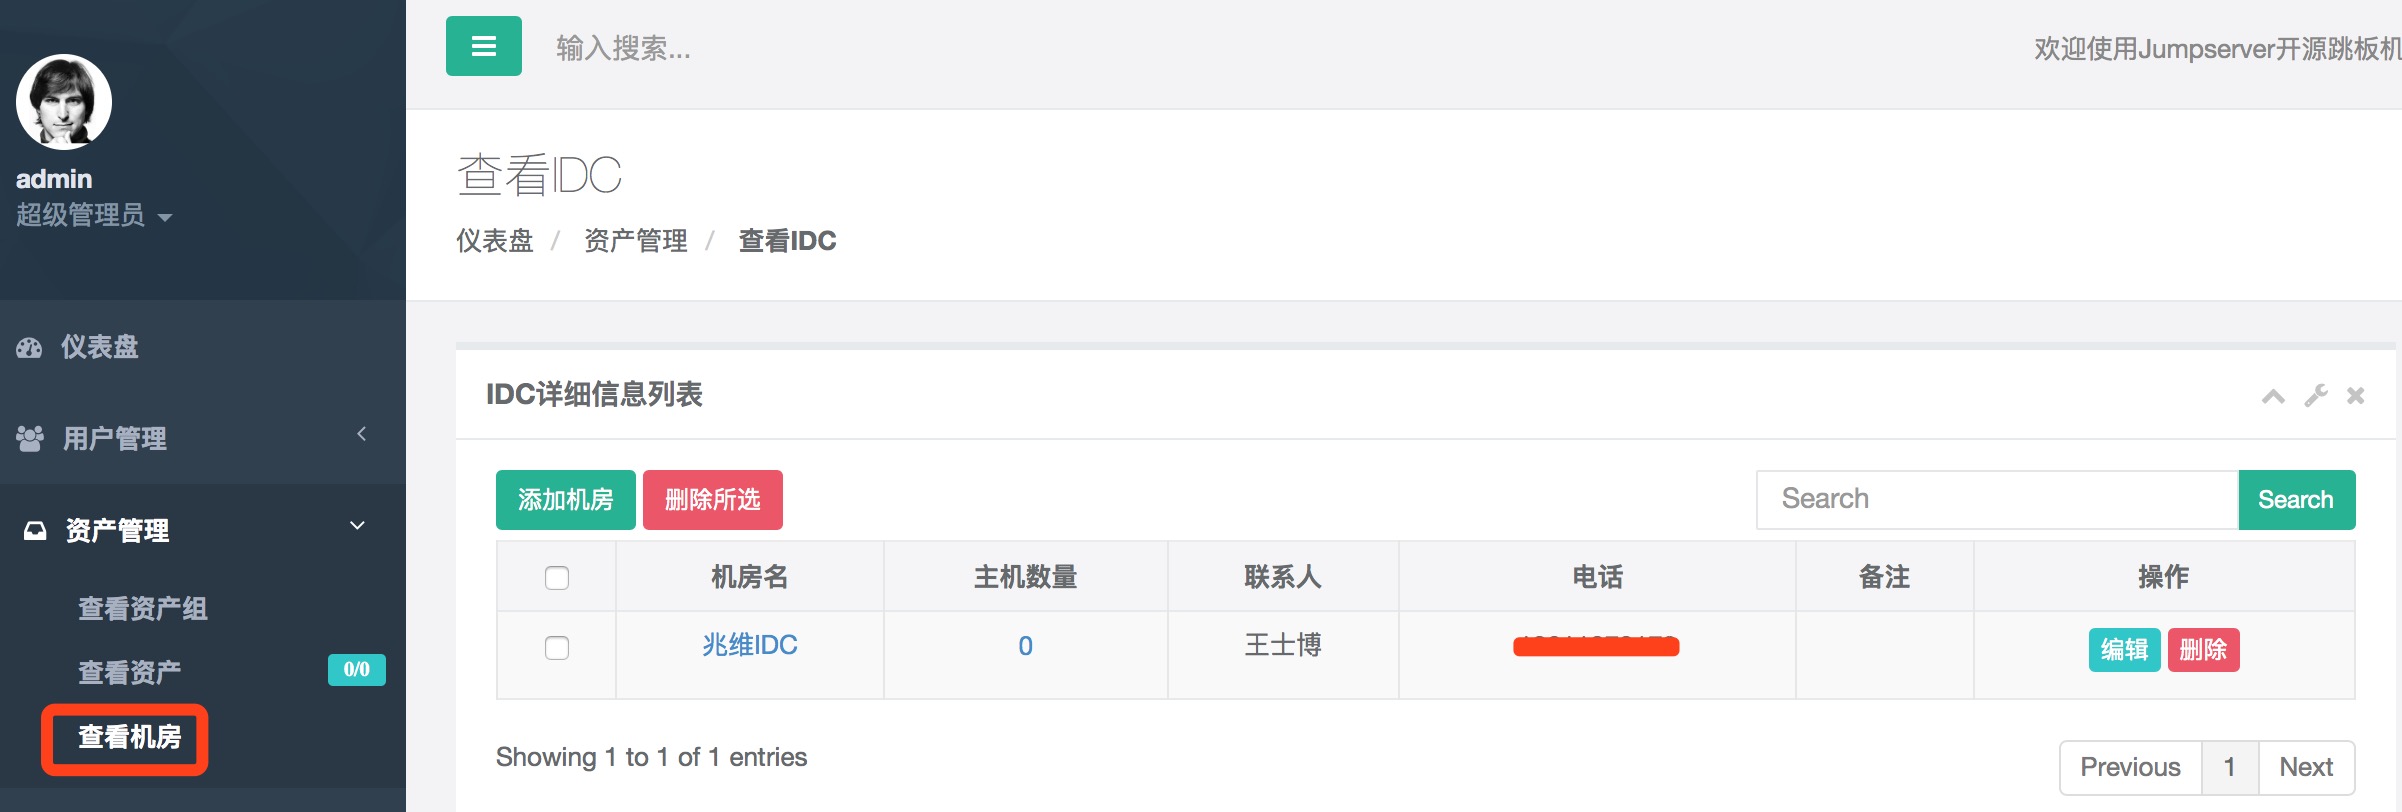
Task: Close the IDC list panel with X icon
Action: tap(2356, 396)
